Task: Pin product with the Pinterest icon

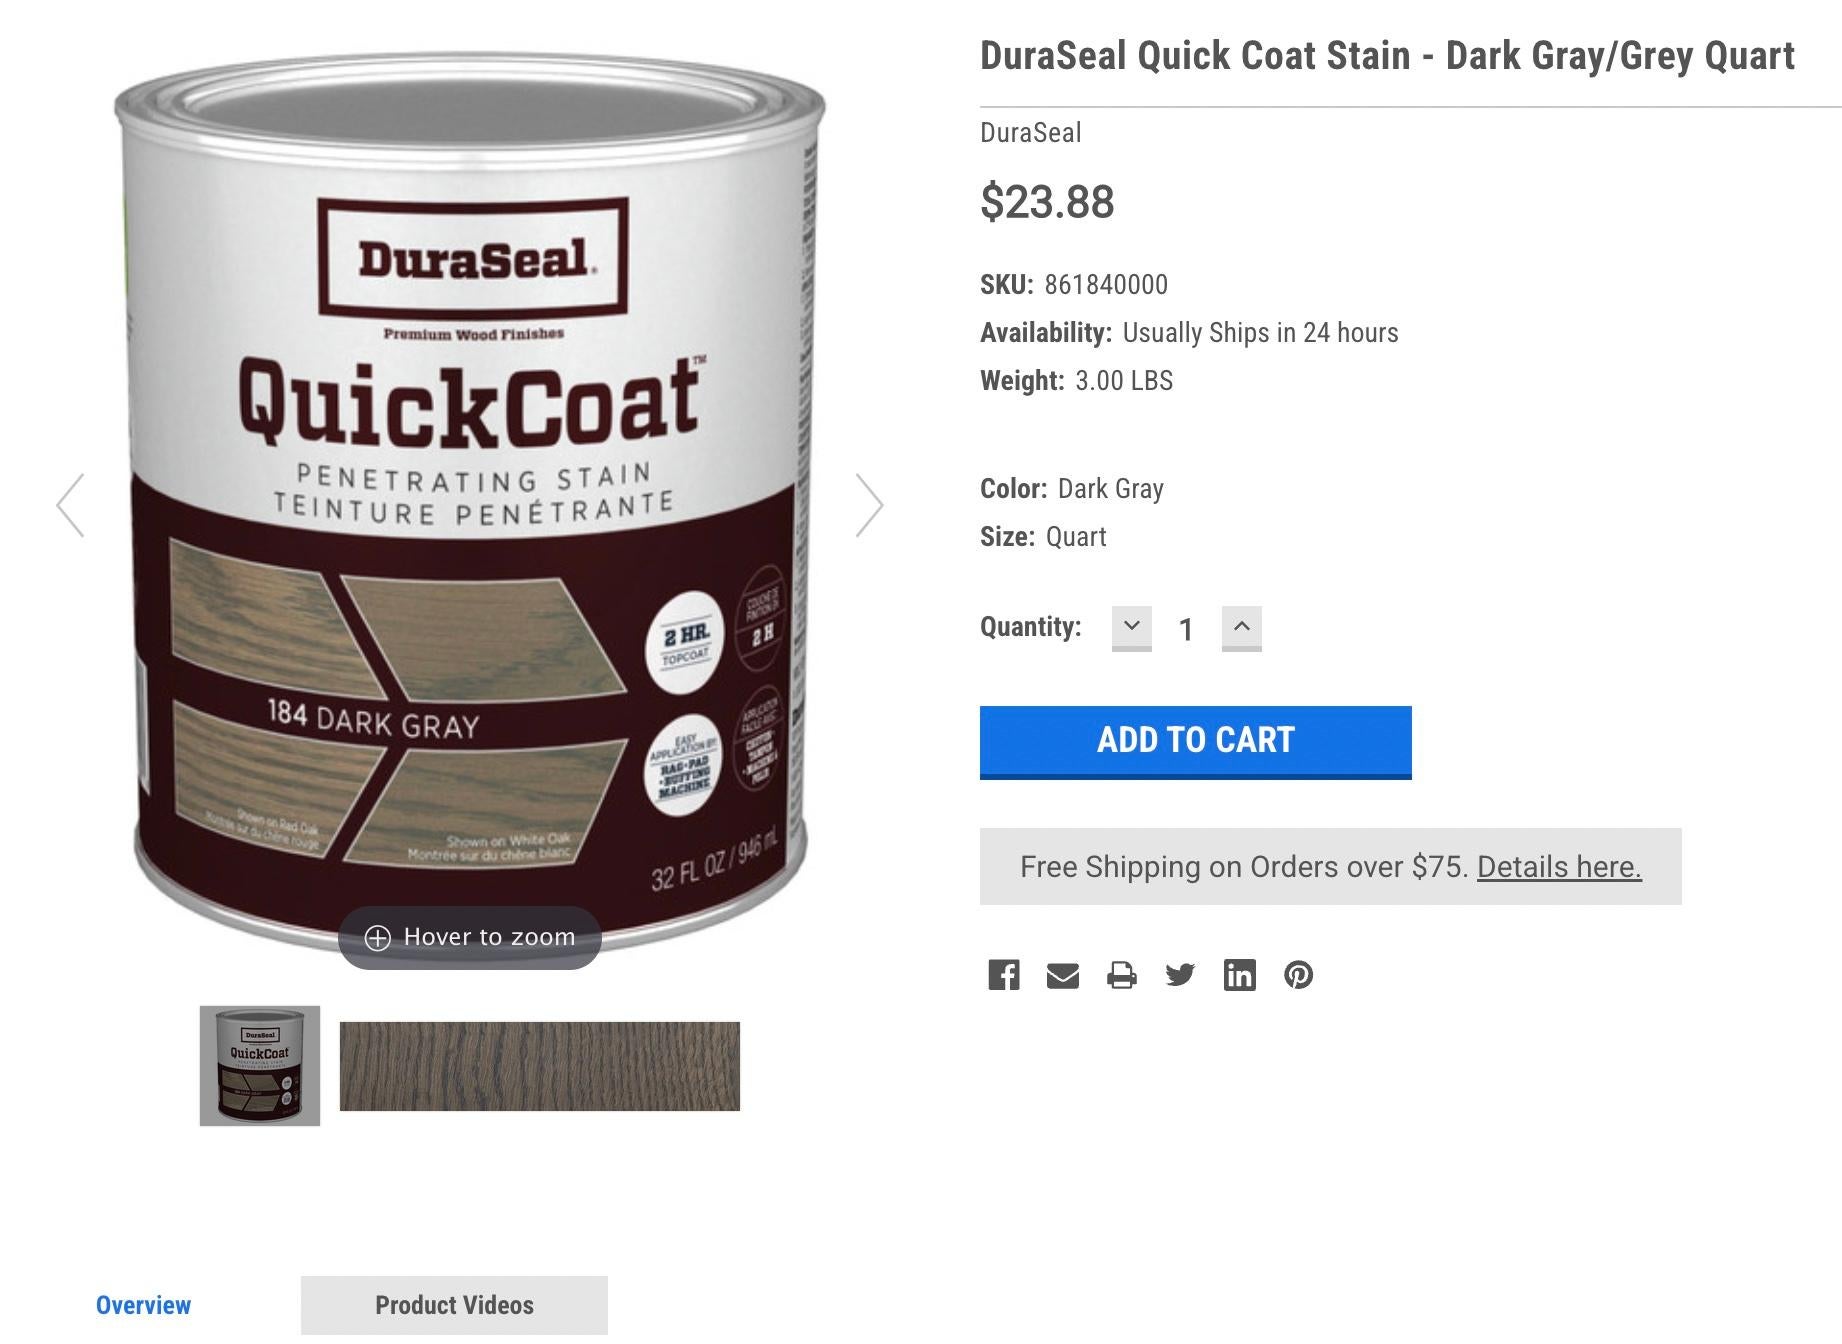Action: [1298, 975]
